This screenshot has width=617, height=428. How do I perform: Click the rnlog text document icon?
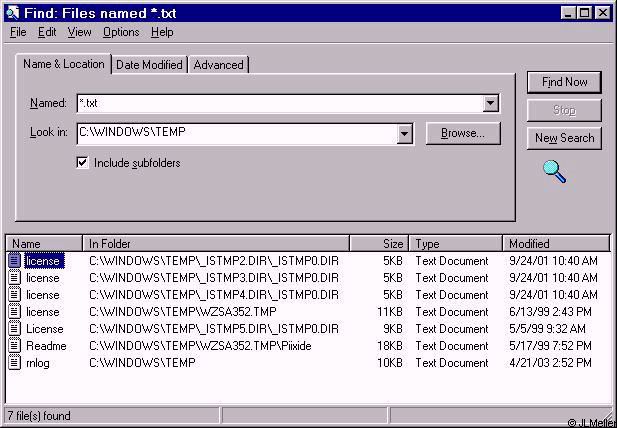tap(15, 362)
